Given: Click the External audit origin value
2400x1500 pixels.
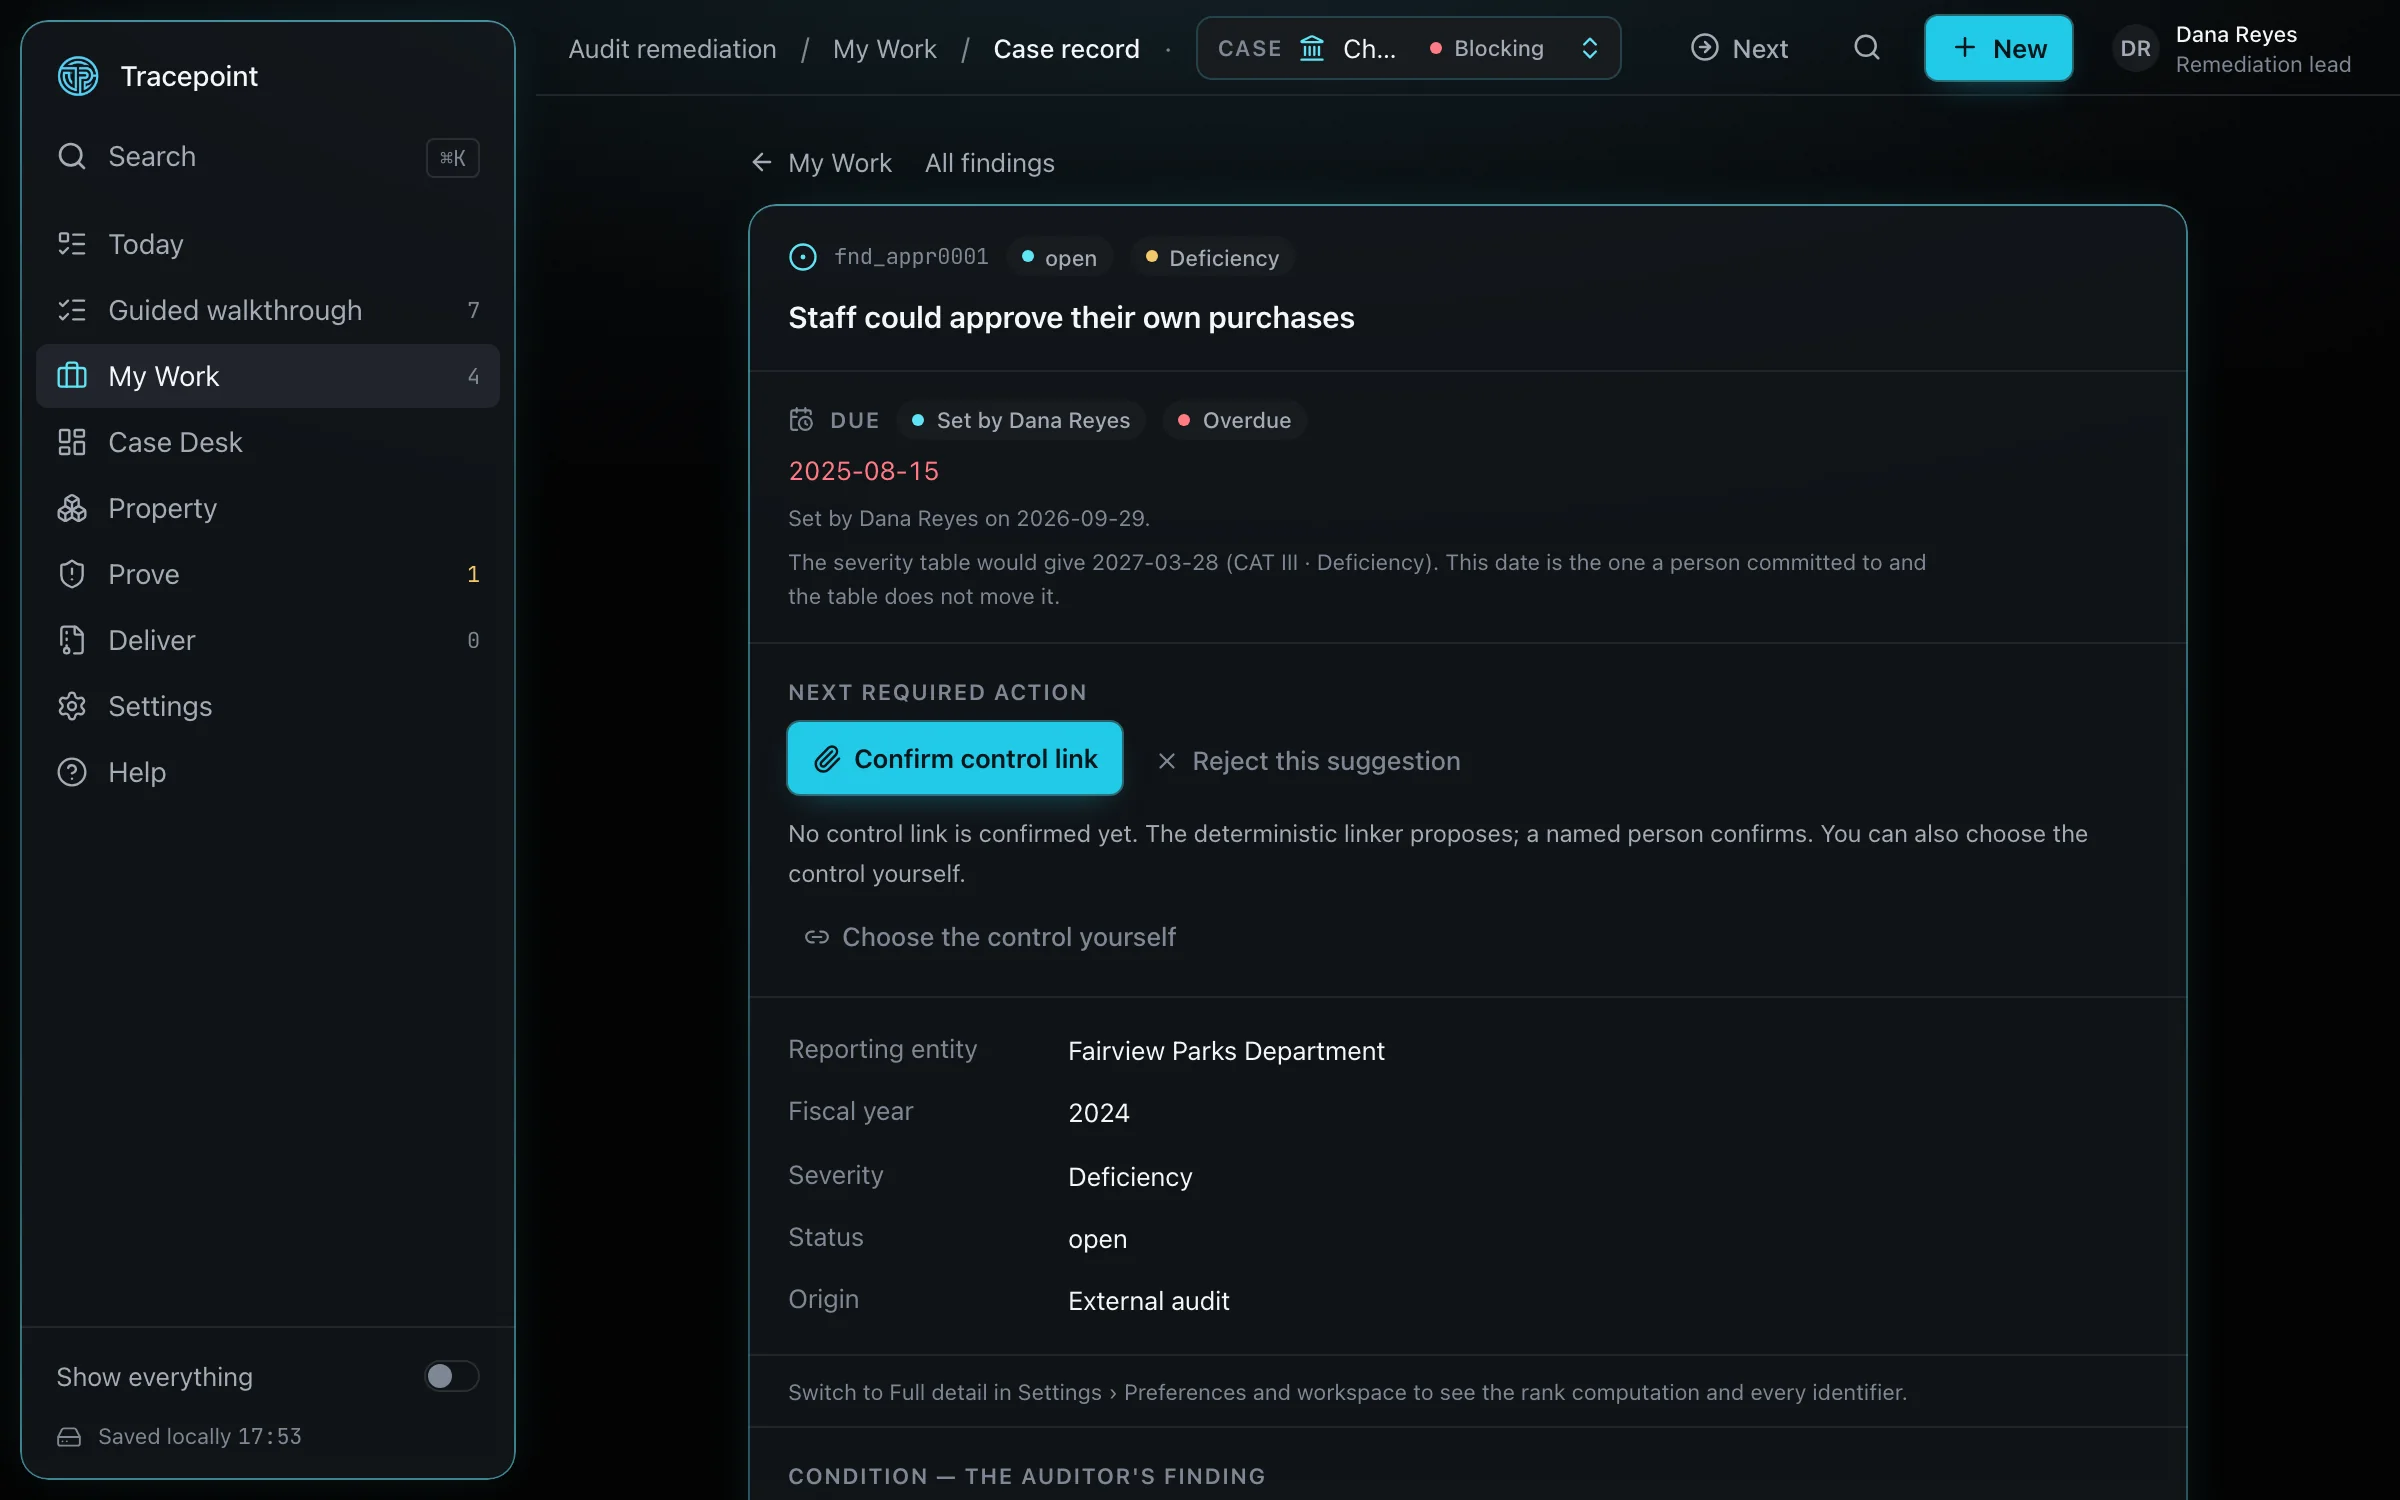Looking at the screenshot, I should coord(1148,1301).
